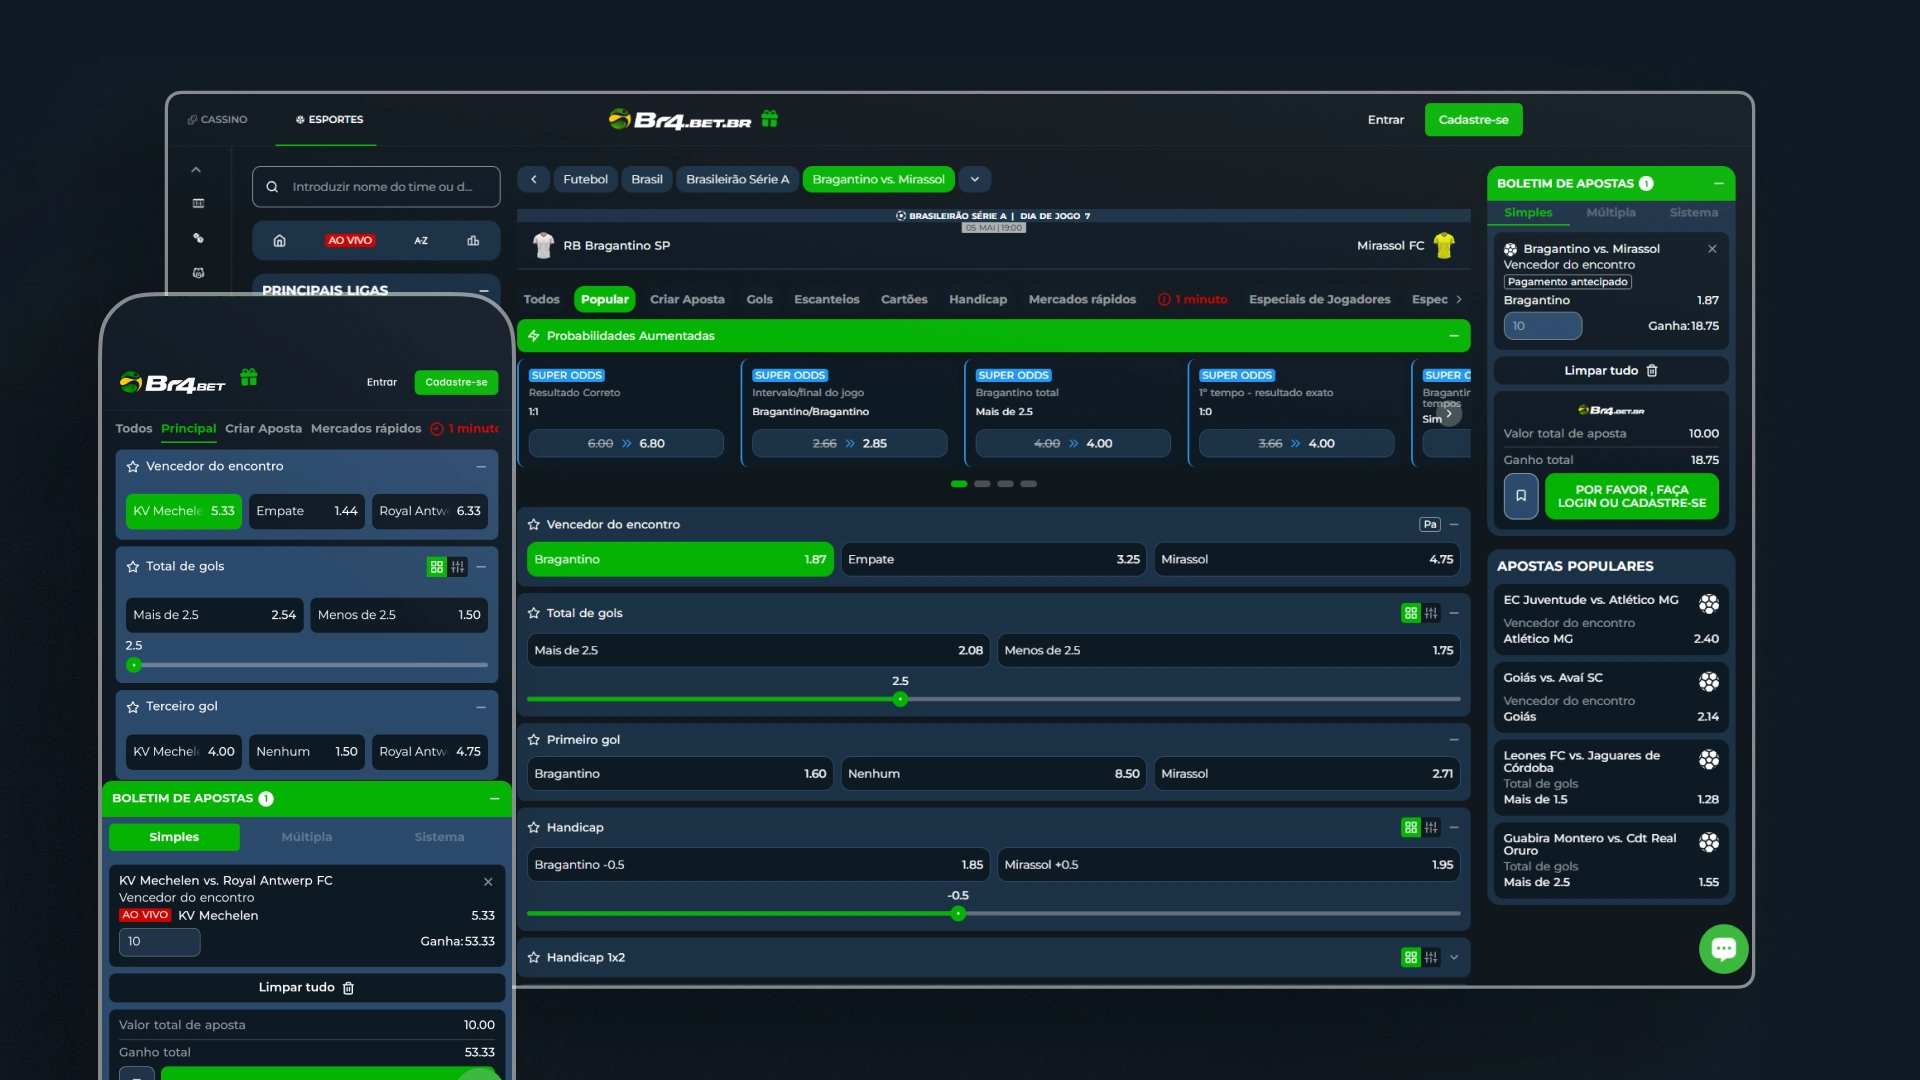Favorite the Total de gols market star
The width and height of the screenshot is (1920, 1080).
(534, 614)
